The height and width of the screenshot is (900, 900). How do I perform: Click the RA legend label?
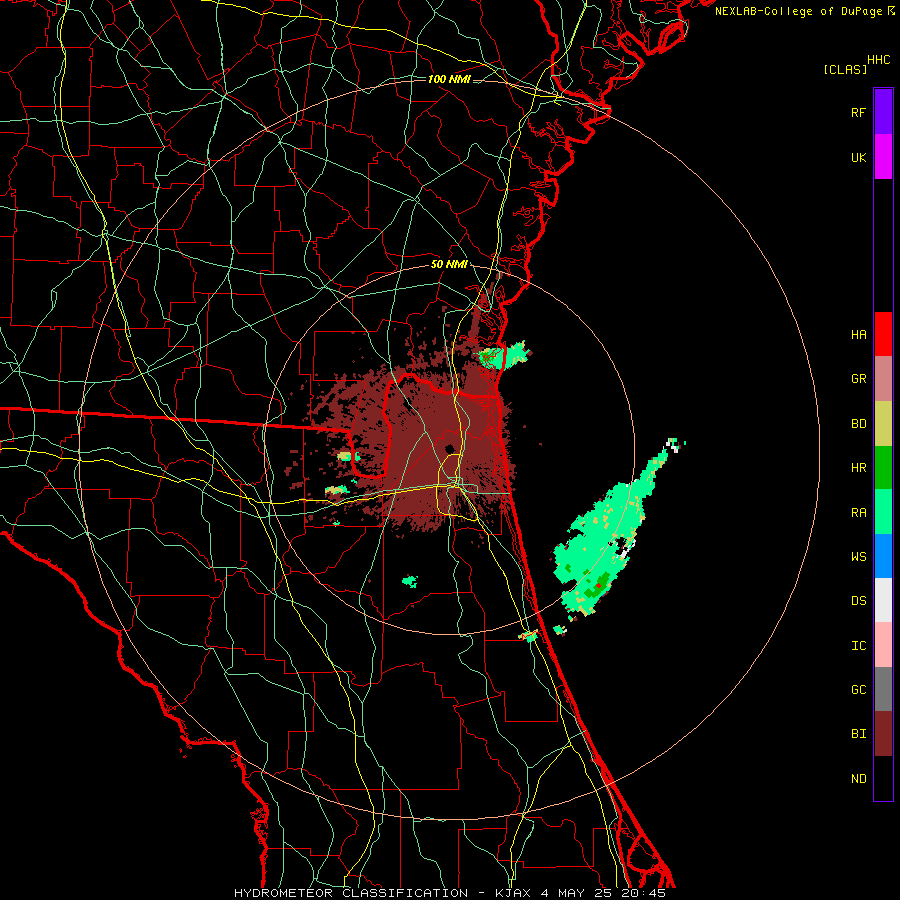[858, 512]
